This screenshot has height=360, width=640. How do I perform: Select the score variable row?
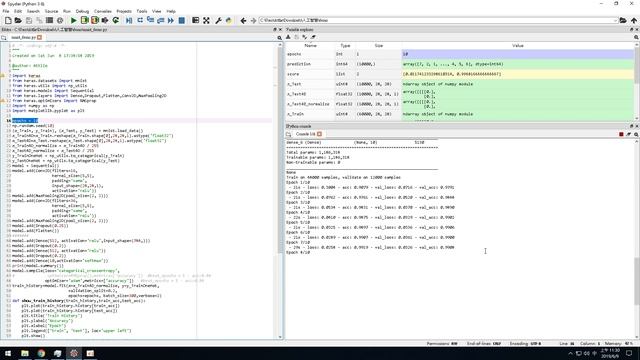click(x=460, y=74)
